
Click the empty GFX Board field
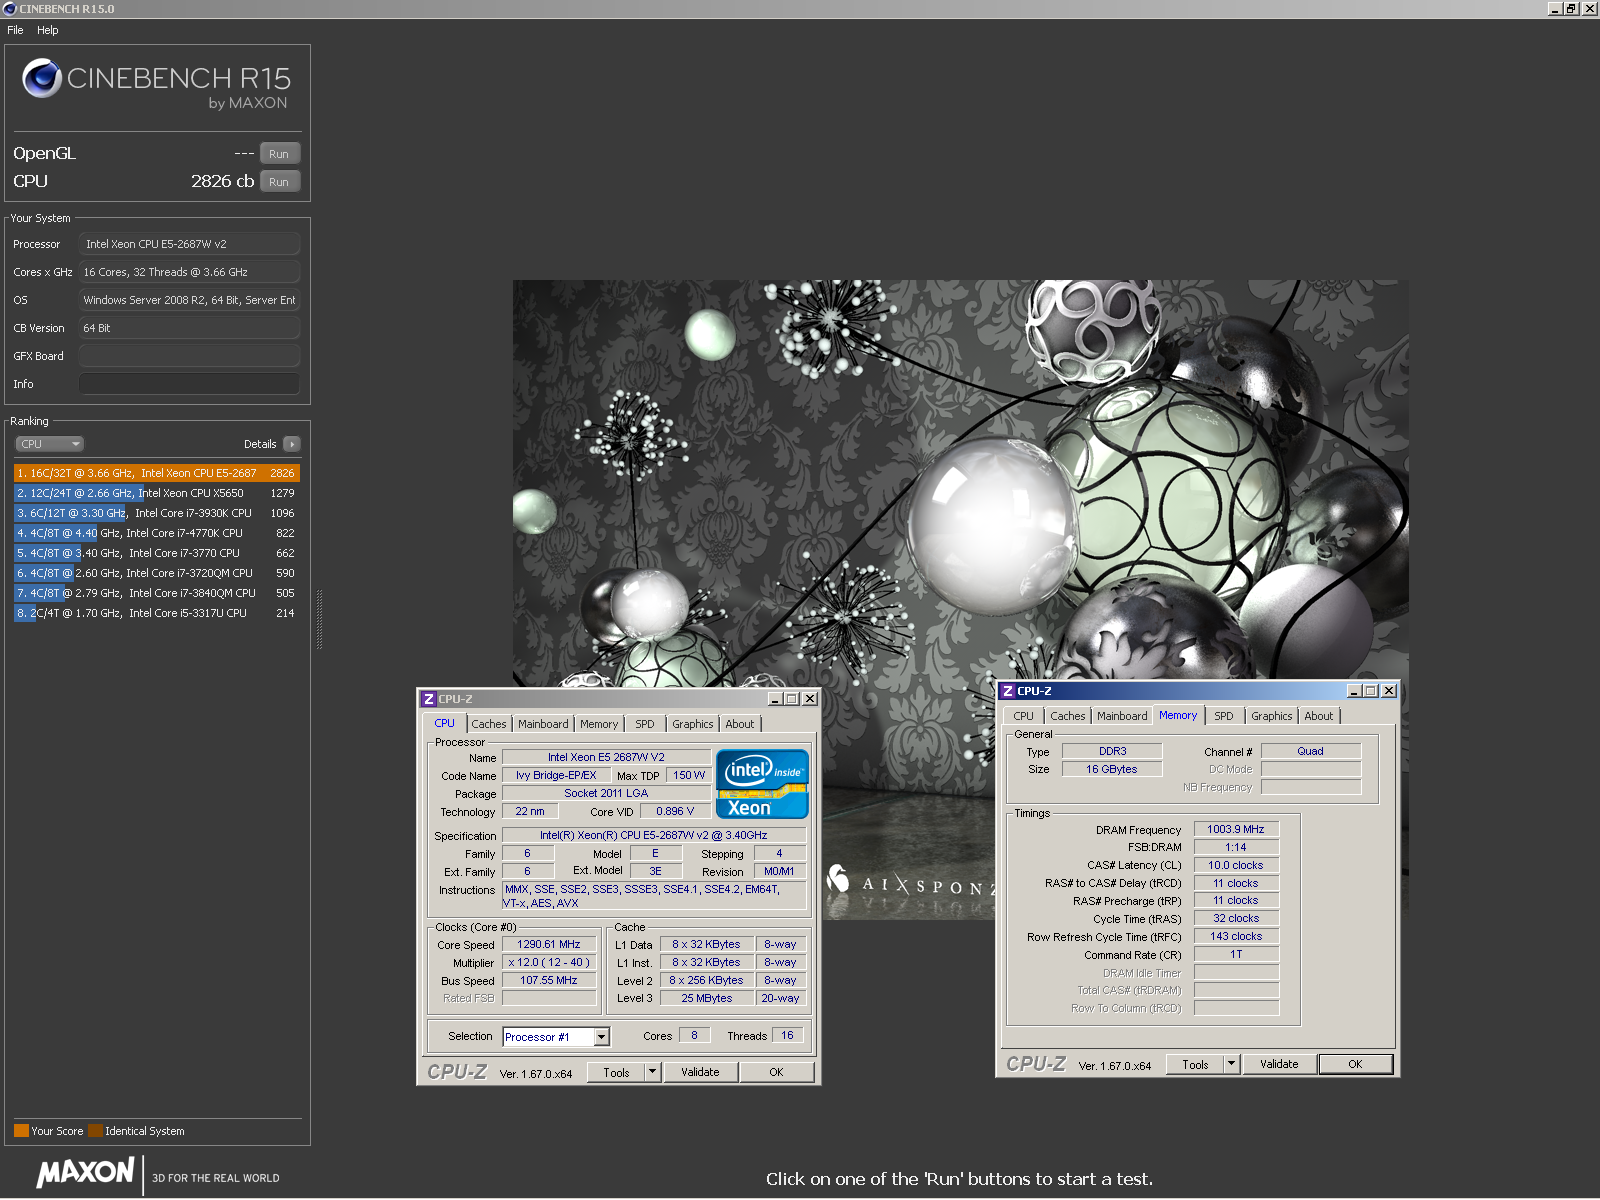(x=189, y=356)
